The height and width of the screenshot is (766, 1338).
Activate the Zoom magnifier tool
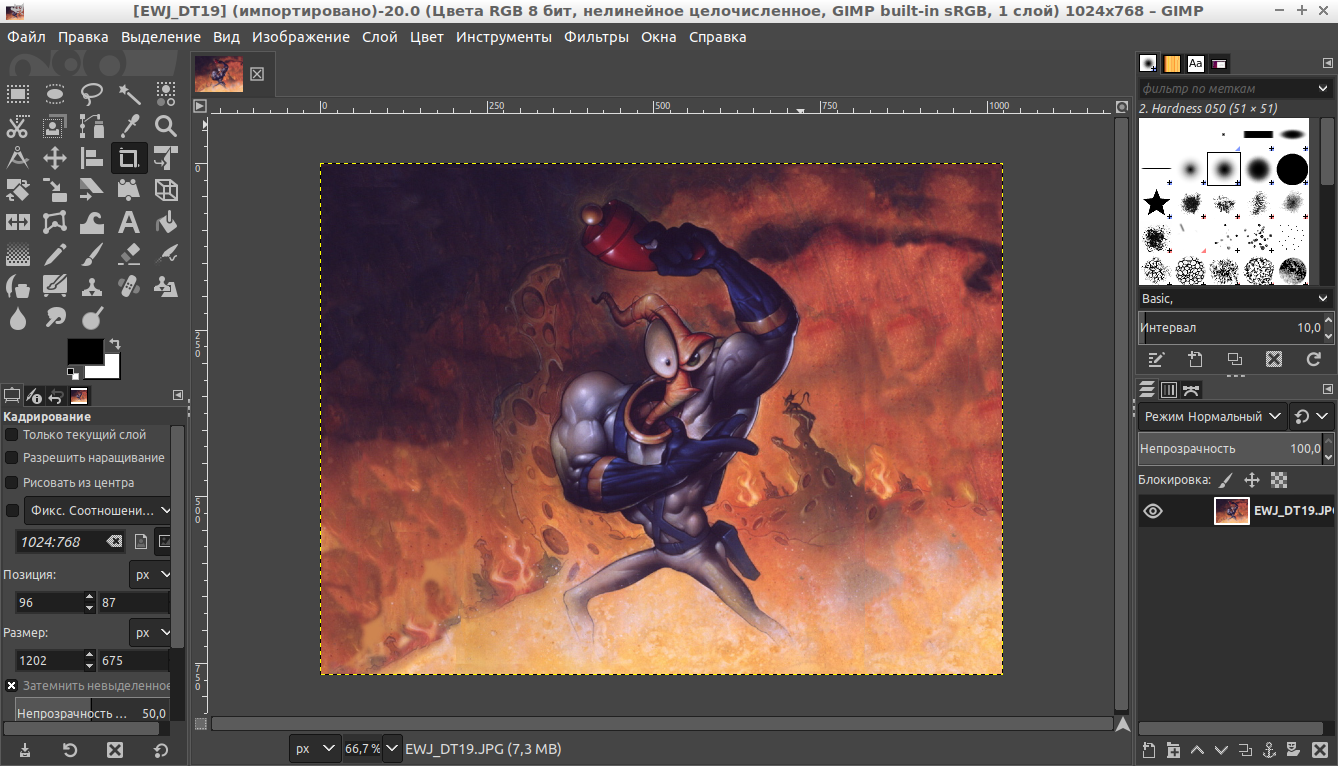point(166,126)
